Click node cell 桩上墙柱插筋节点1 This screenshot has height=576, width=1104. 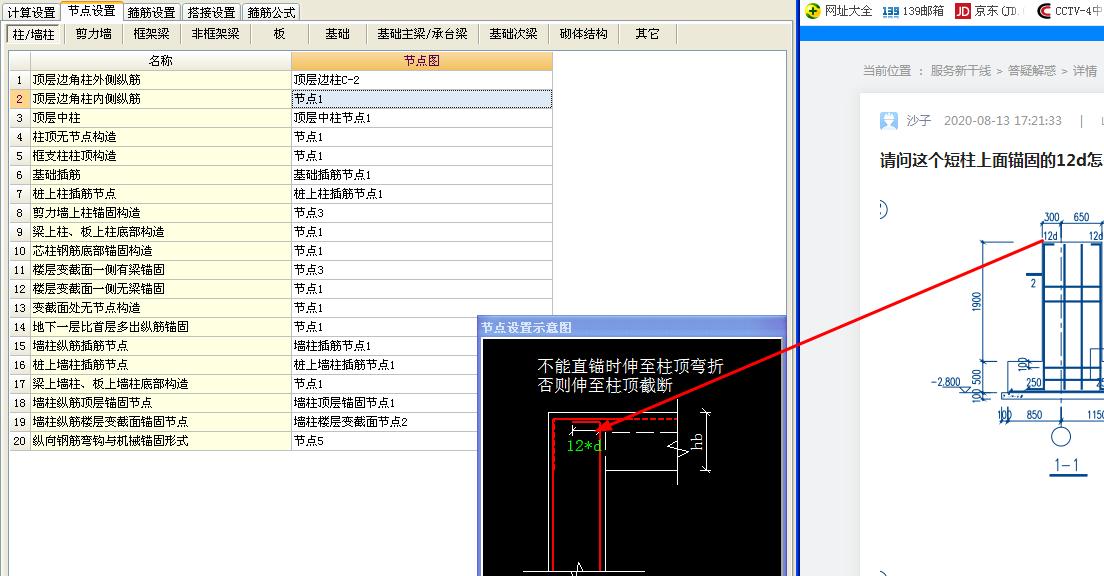click(x=384, y=365)
